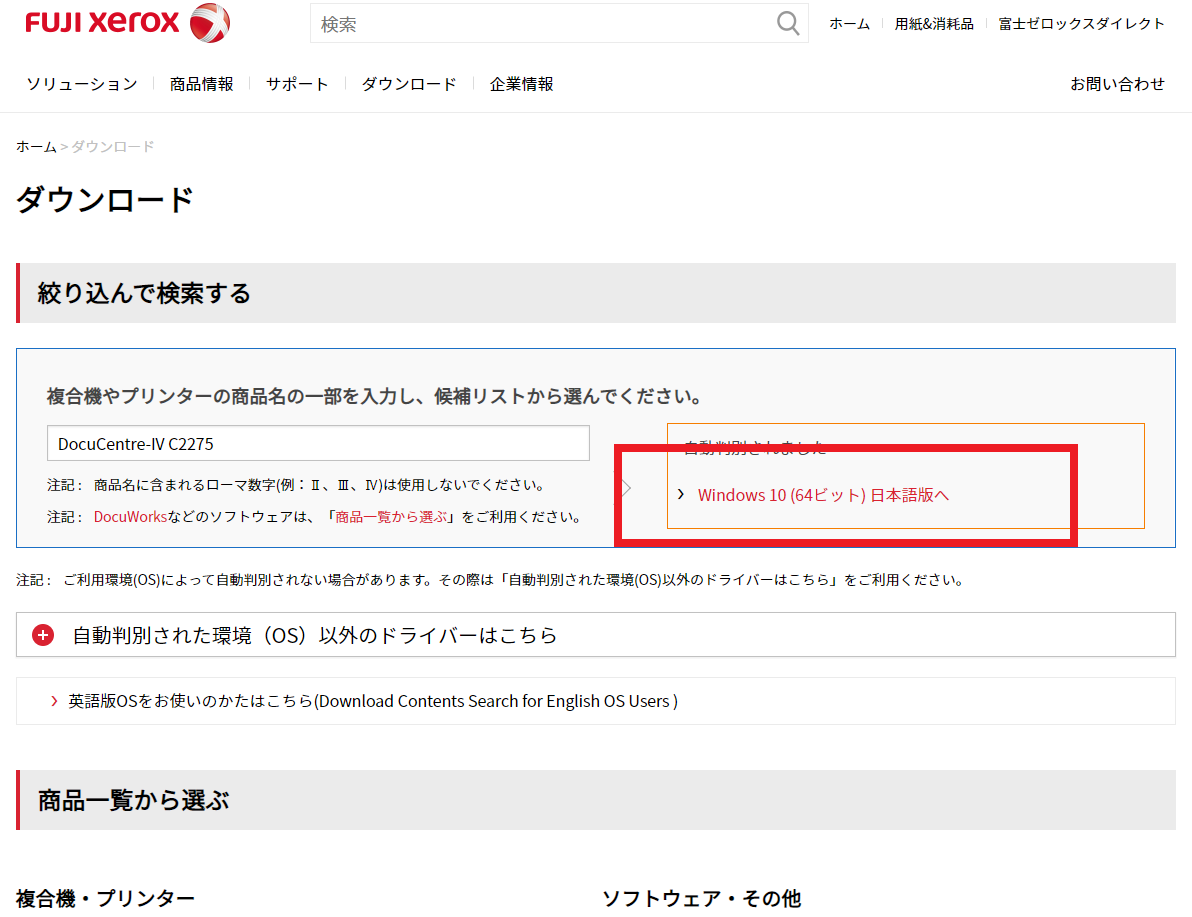
Task: Click the red chevron beside English OS link
Action: (x=54, y=701)
